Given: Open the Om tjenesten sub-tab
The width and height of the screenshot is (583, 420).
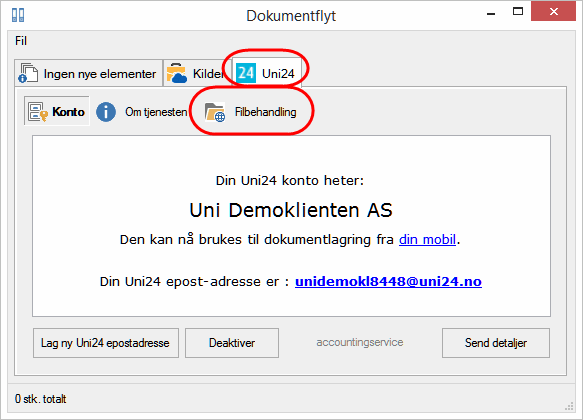Looking at the screenshot, I should point(141,112).
